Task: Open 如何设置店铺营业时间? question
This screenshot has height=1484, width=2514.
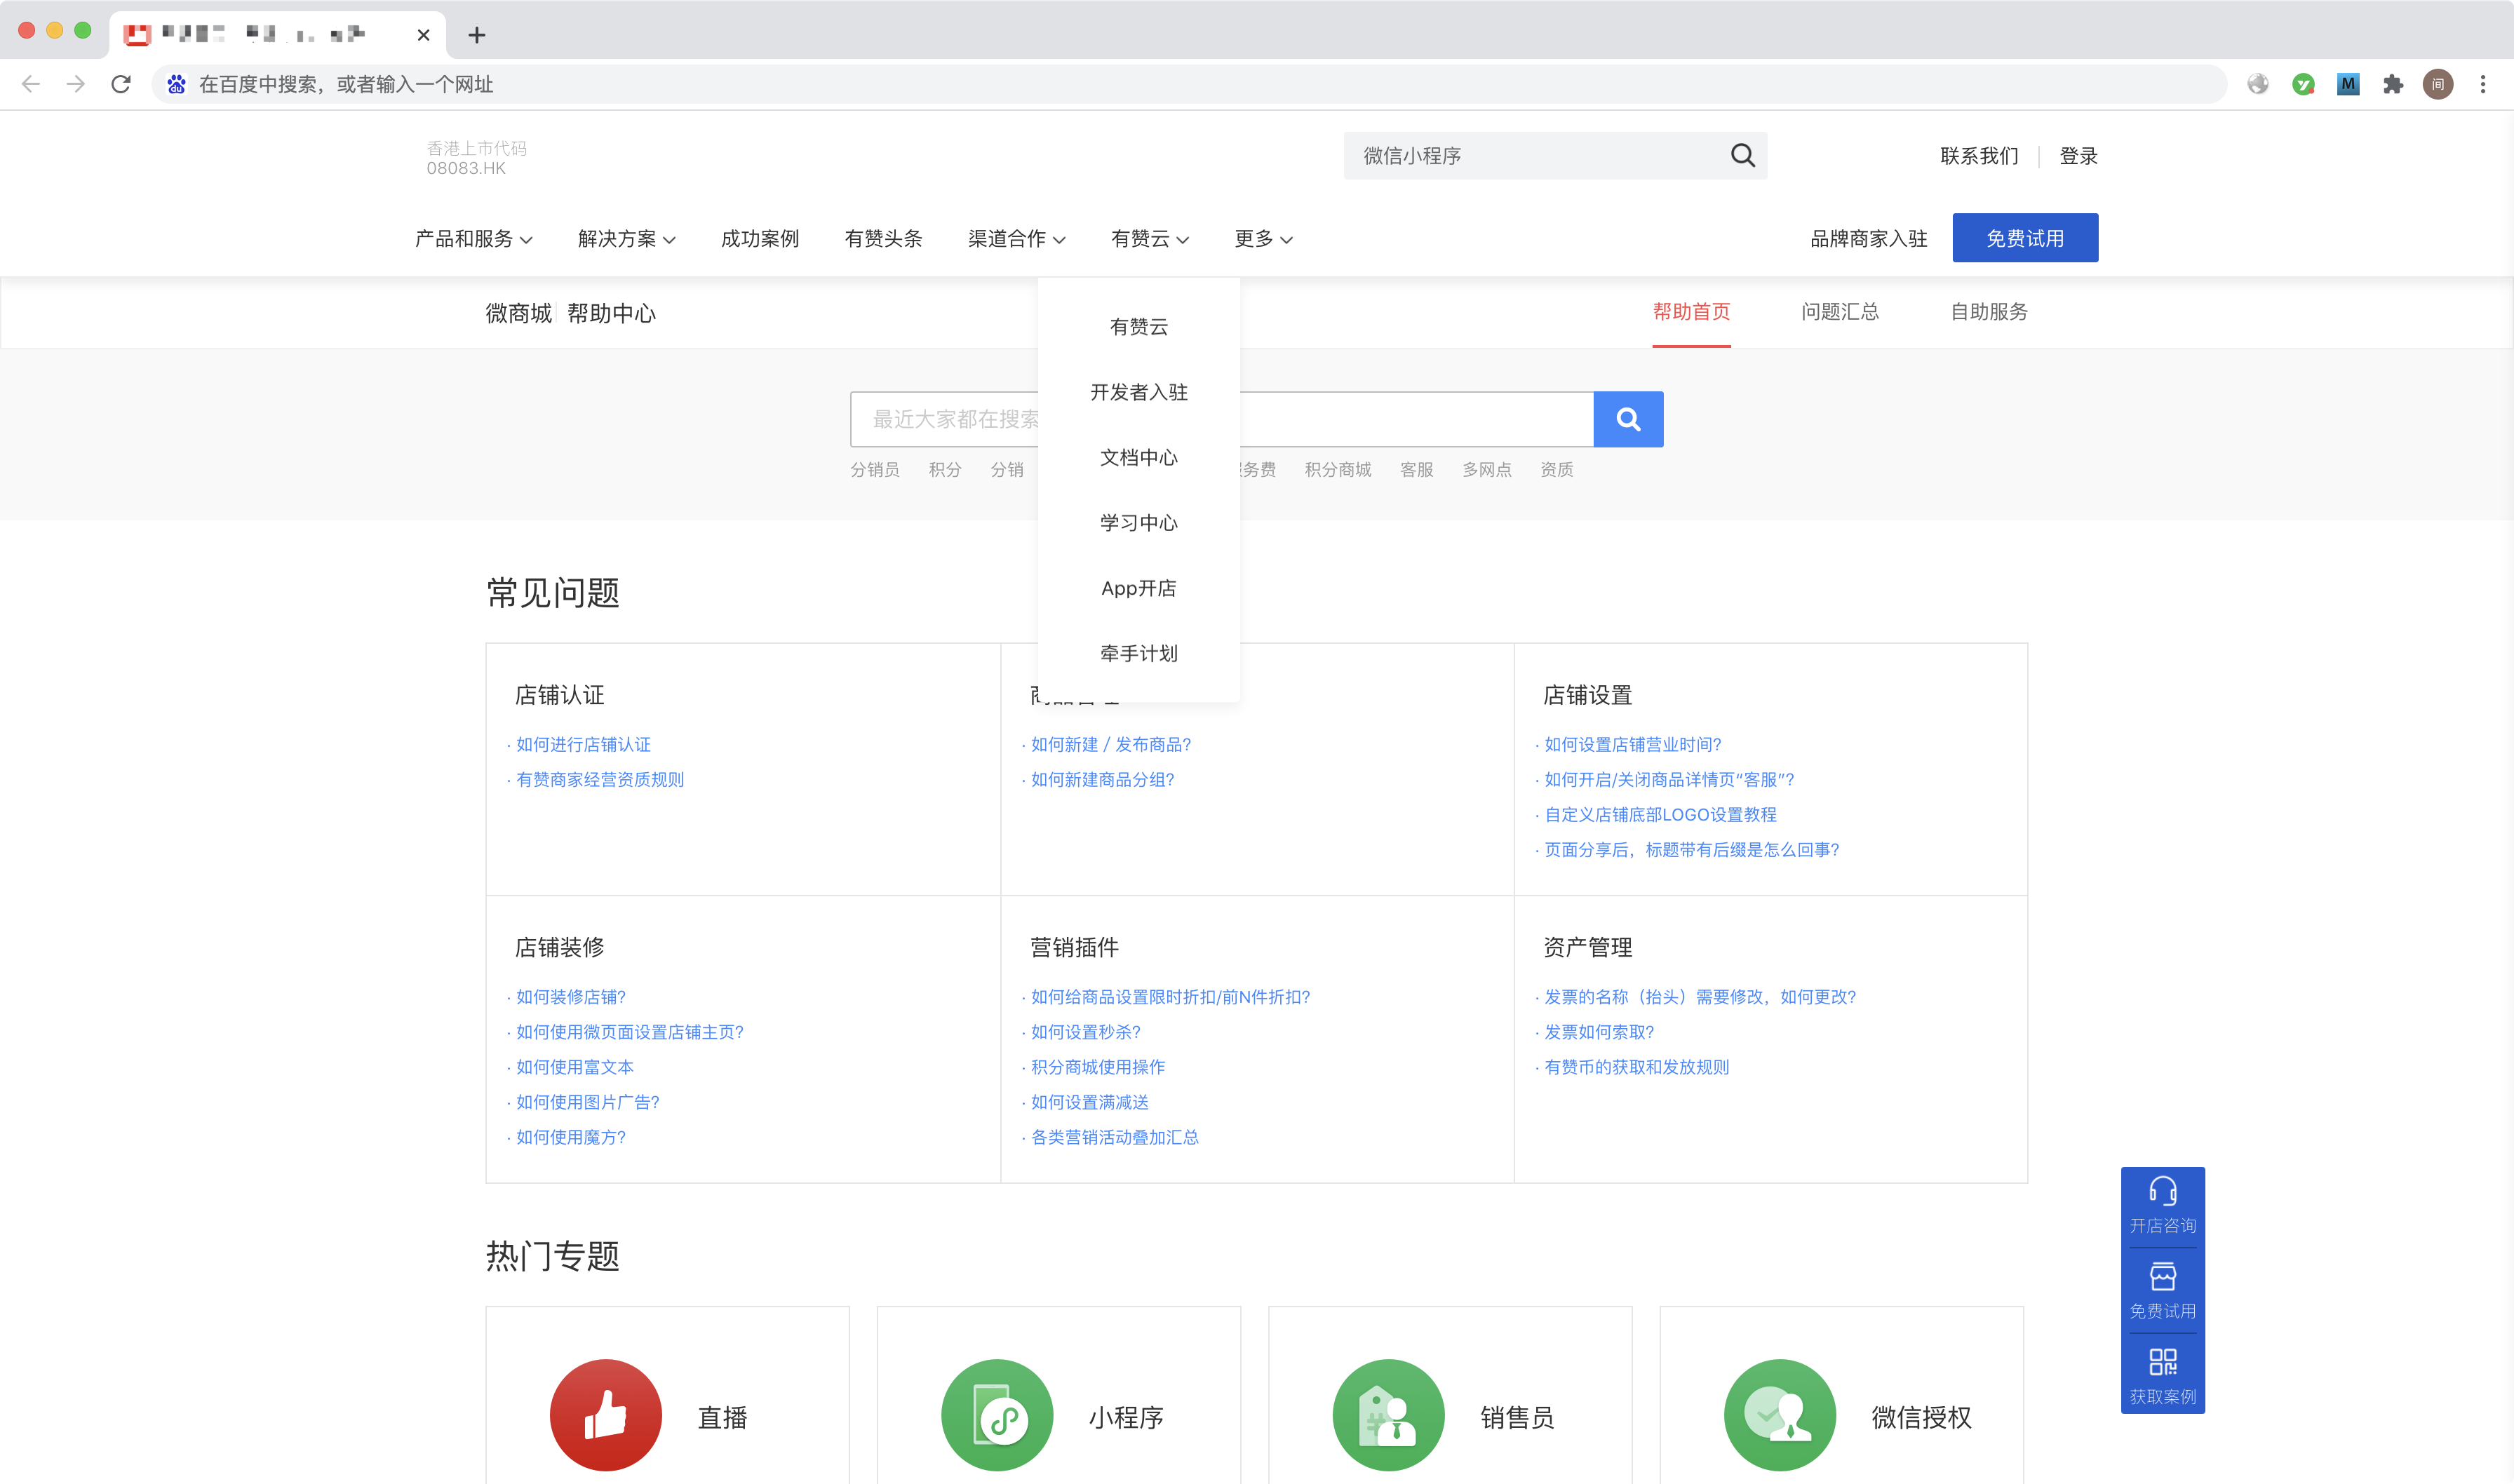Action: [x=1633, y=744]
